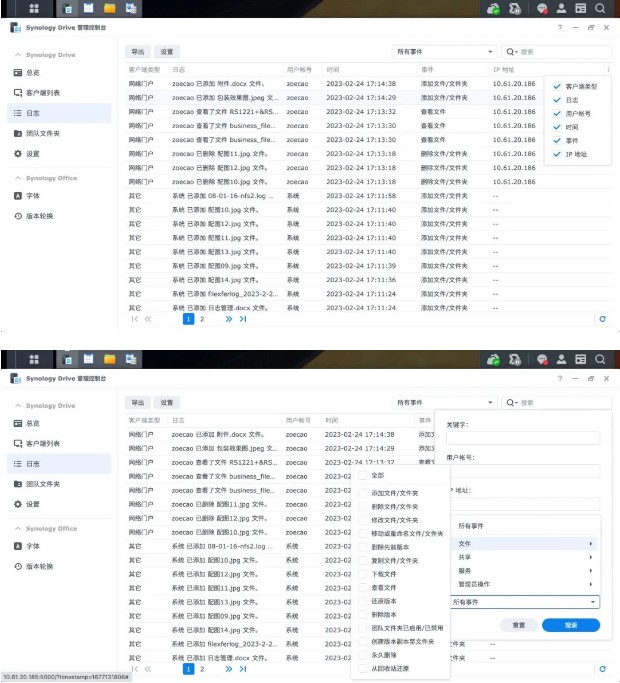Uncheck 客户端类型 column checkbox

tap(557, 86)
